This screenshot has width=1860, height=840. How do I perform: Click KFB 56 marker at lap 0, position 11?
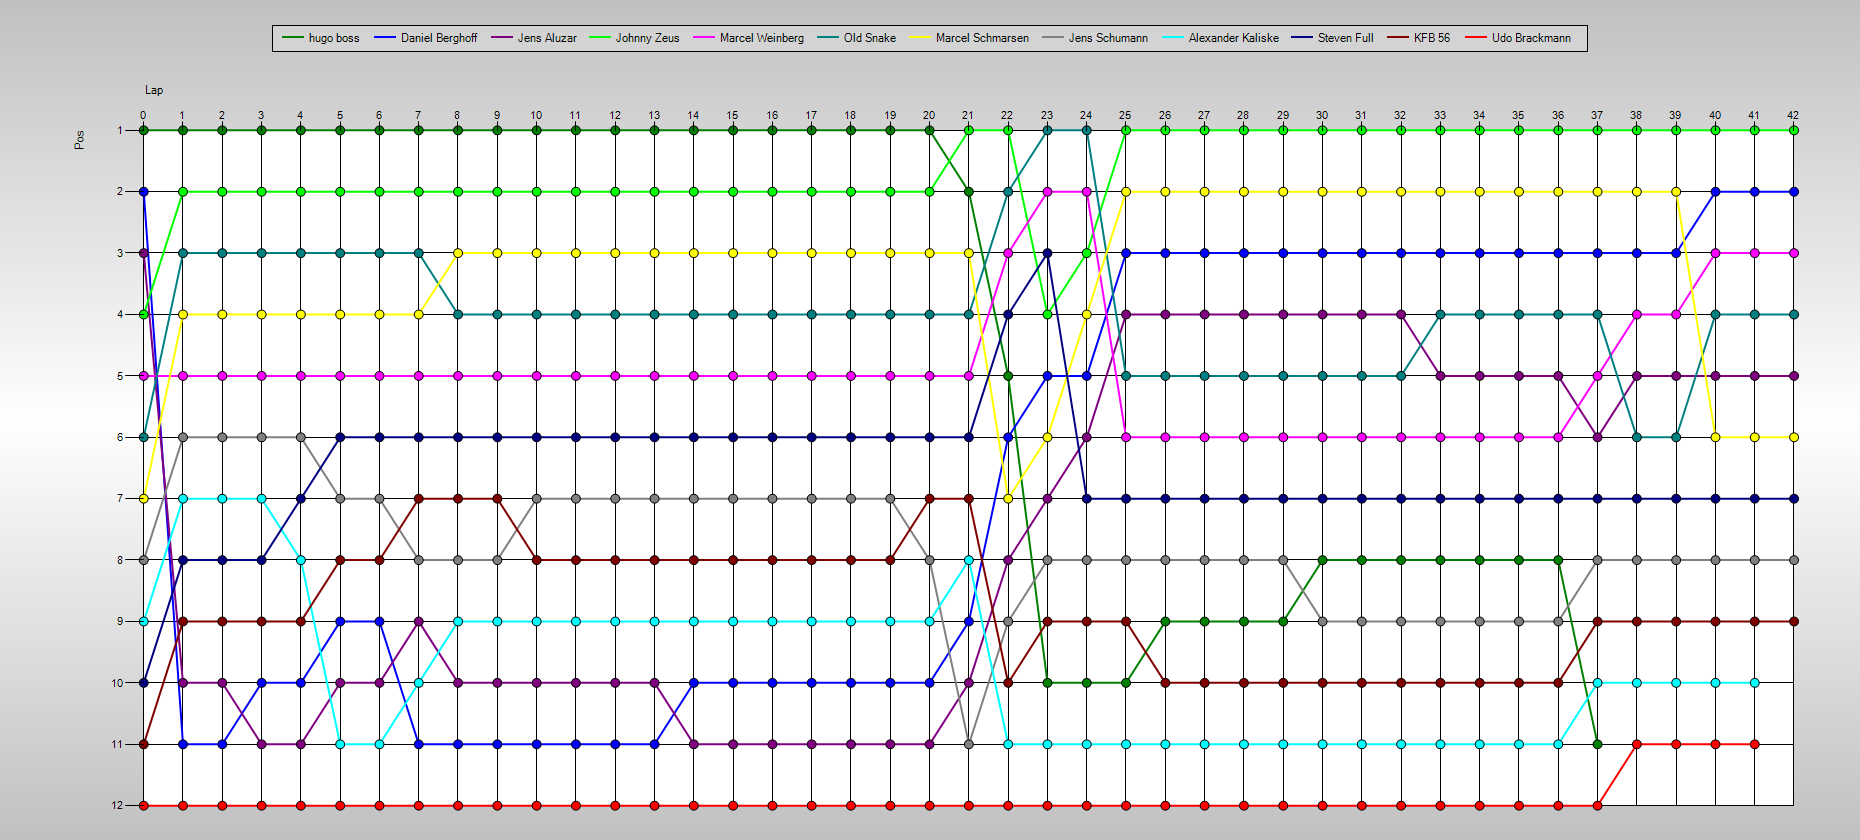[x=143, y=744]
